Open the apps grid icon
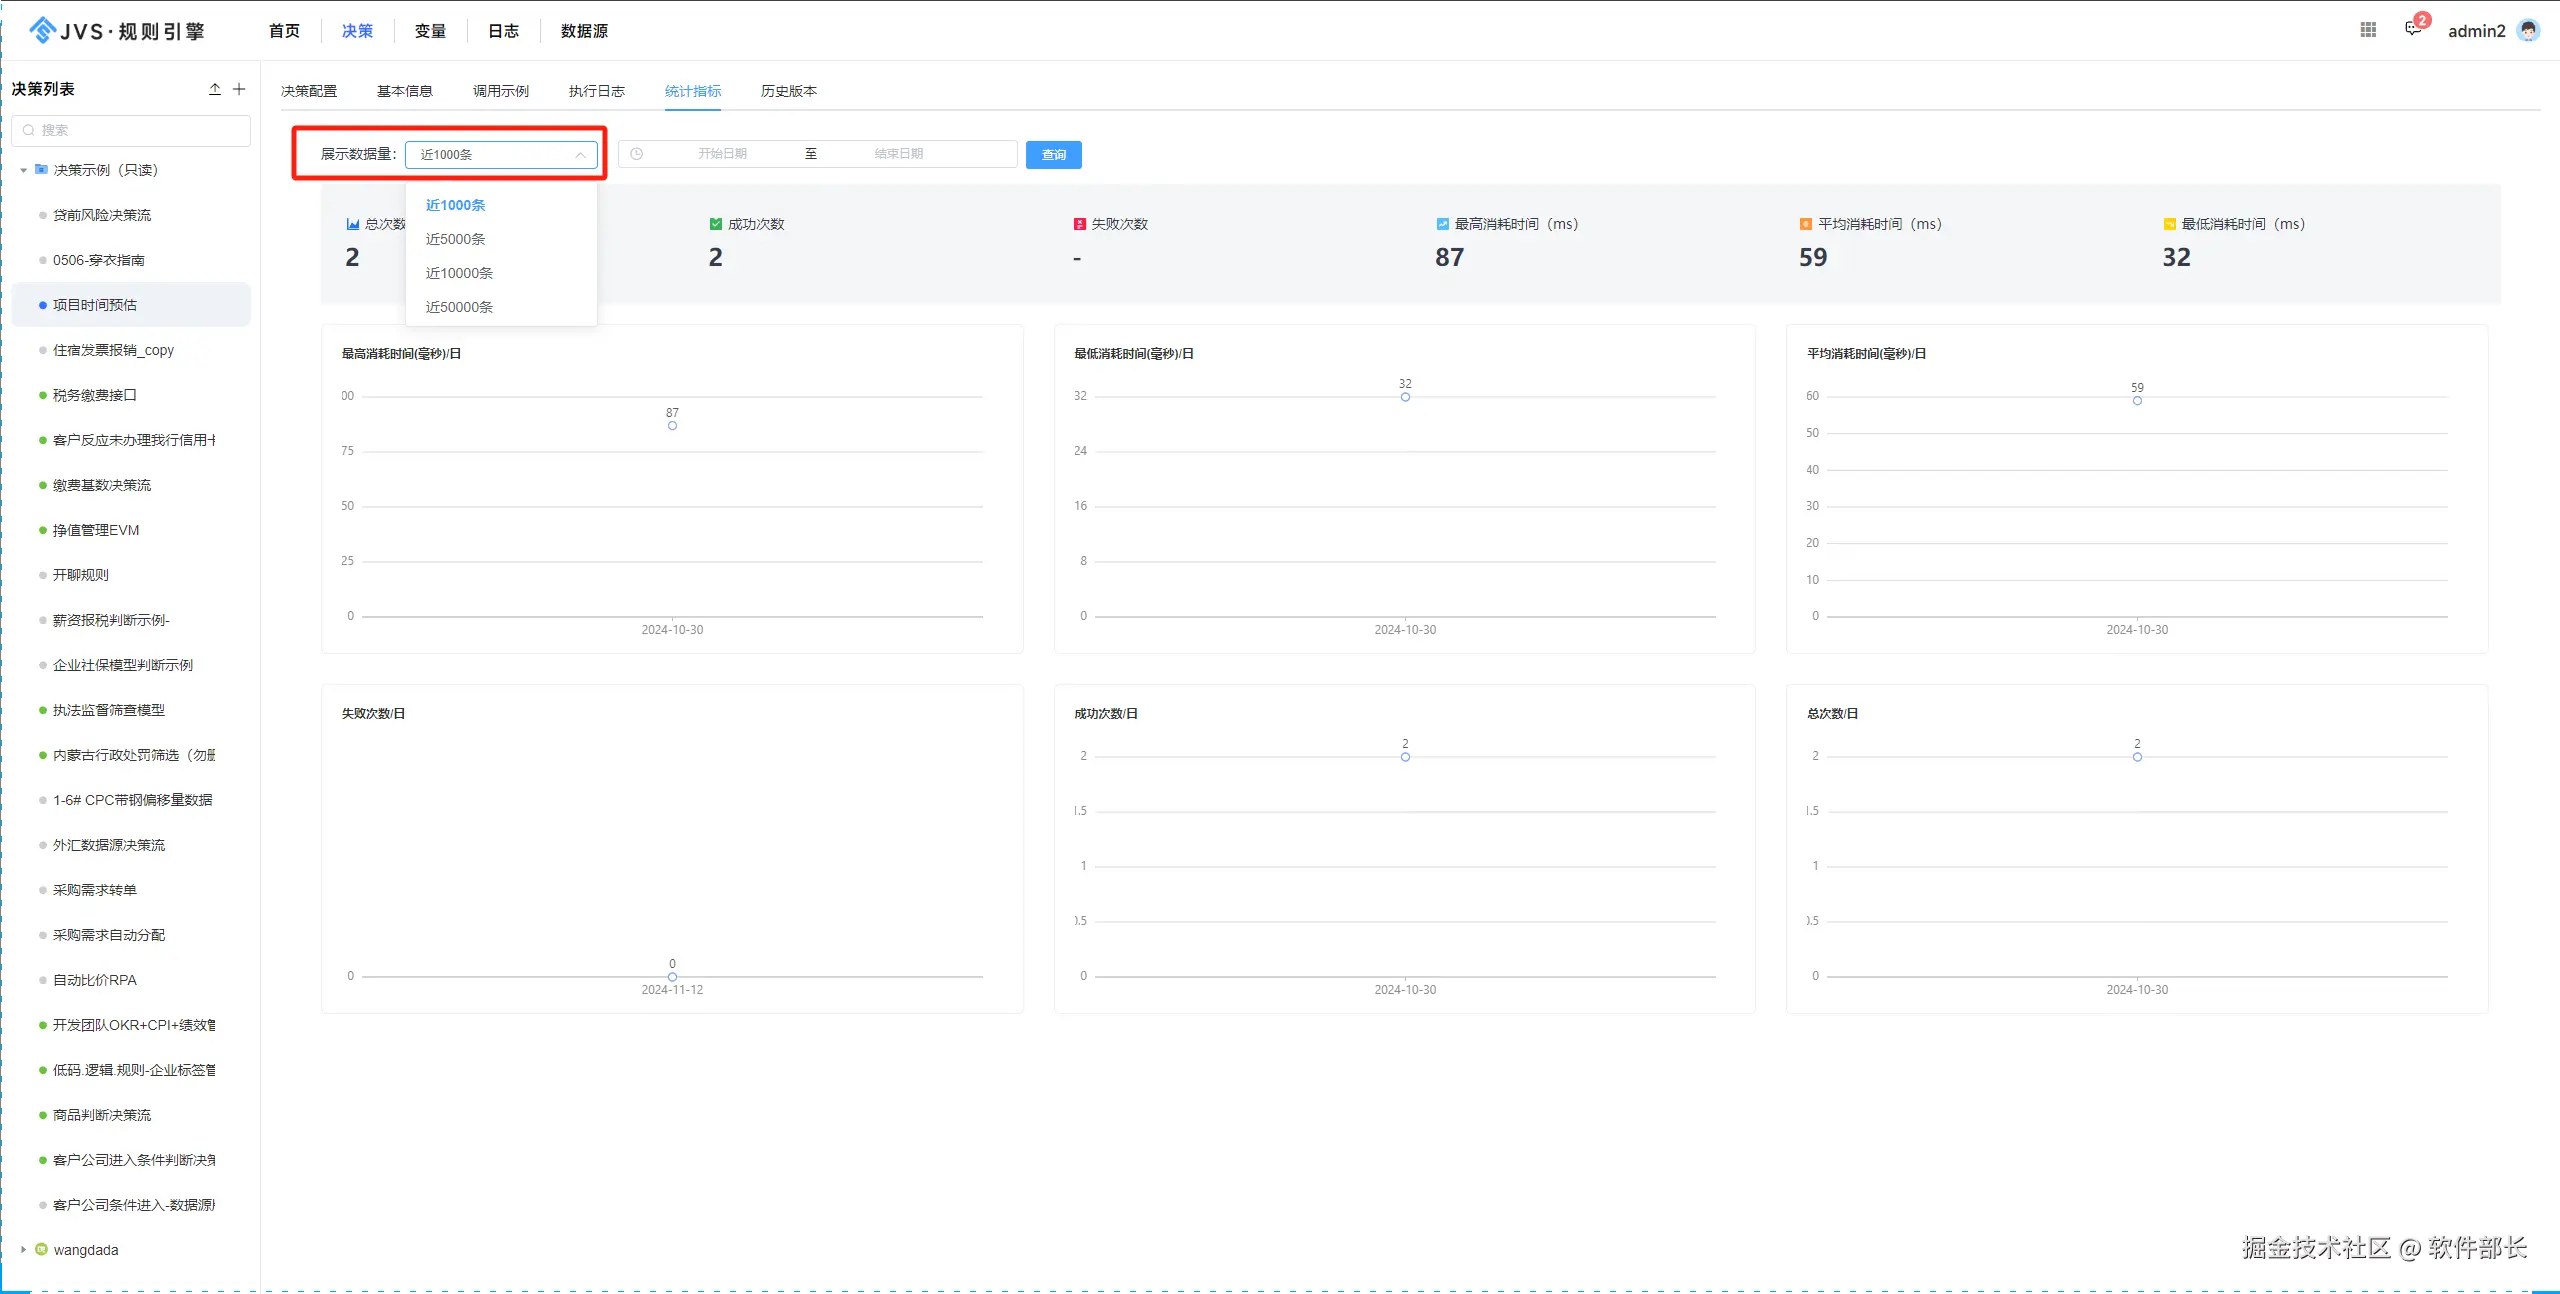2560x1294 pixels. (x=2368, y=30)
